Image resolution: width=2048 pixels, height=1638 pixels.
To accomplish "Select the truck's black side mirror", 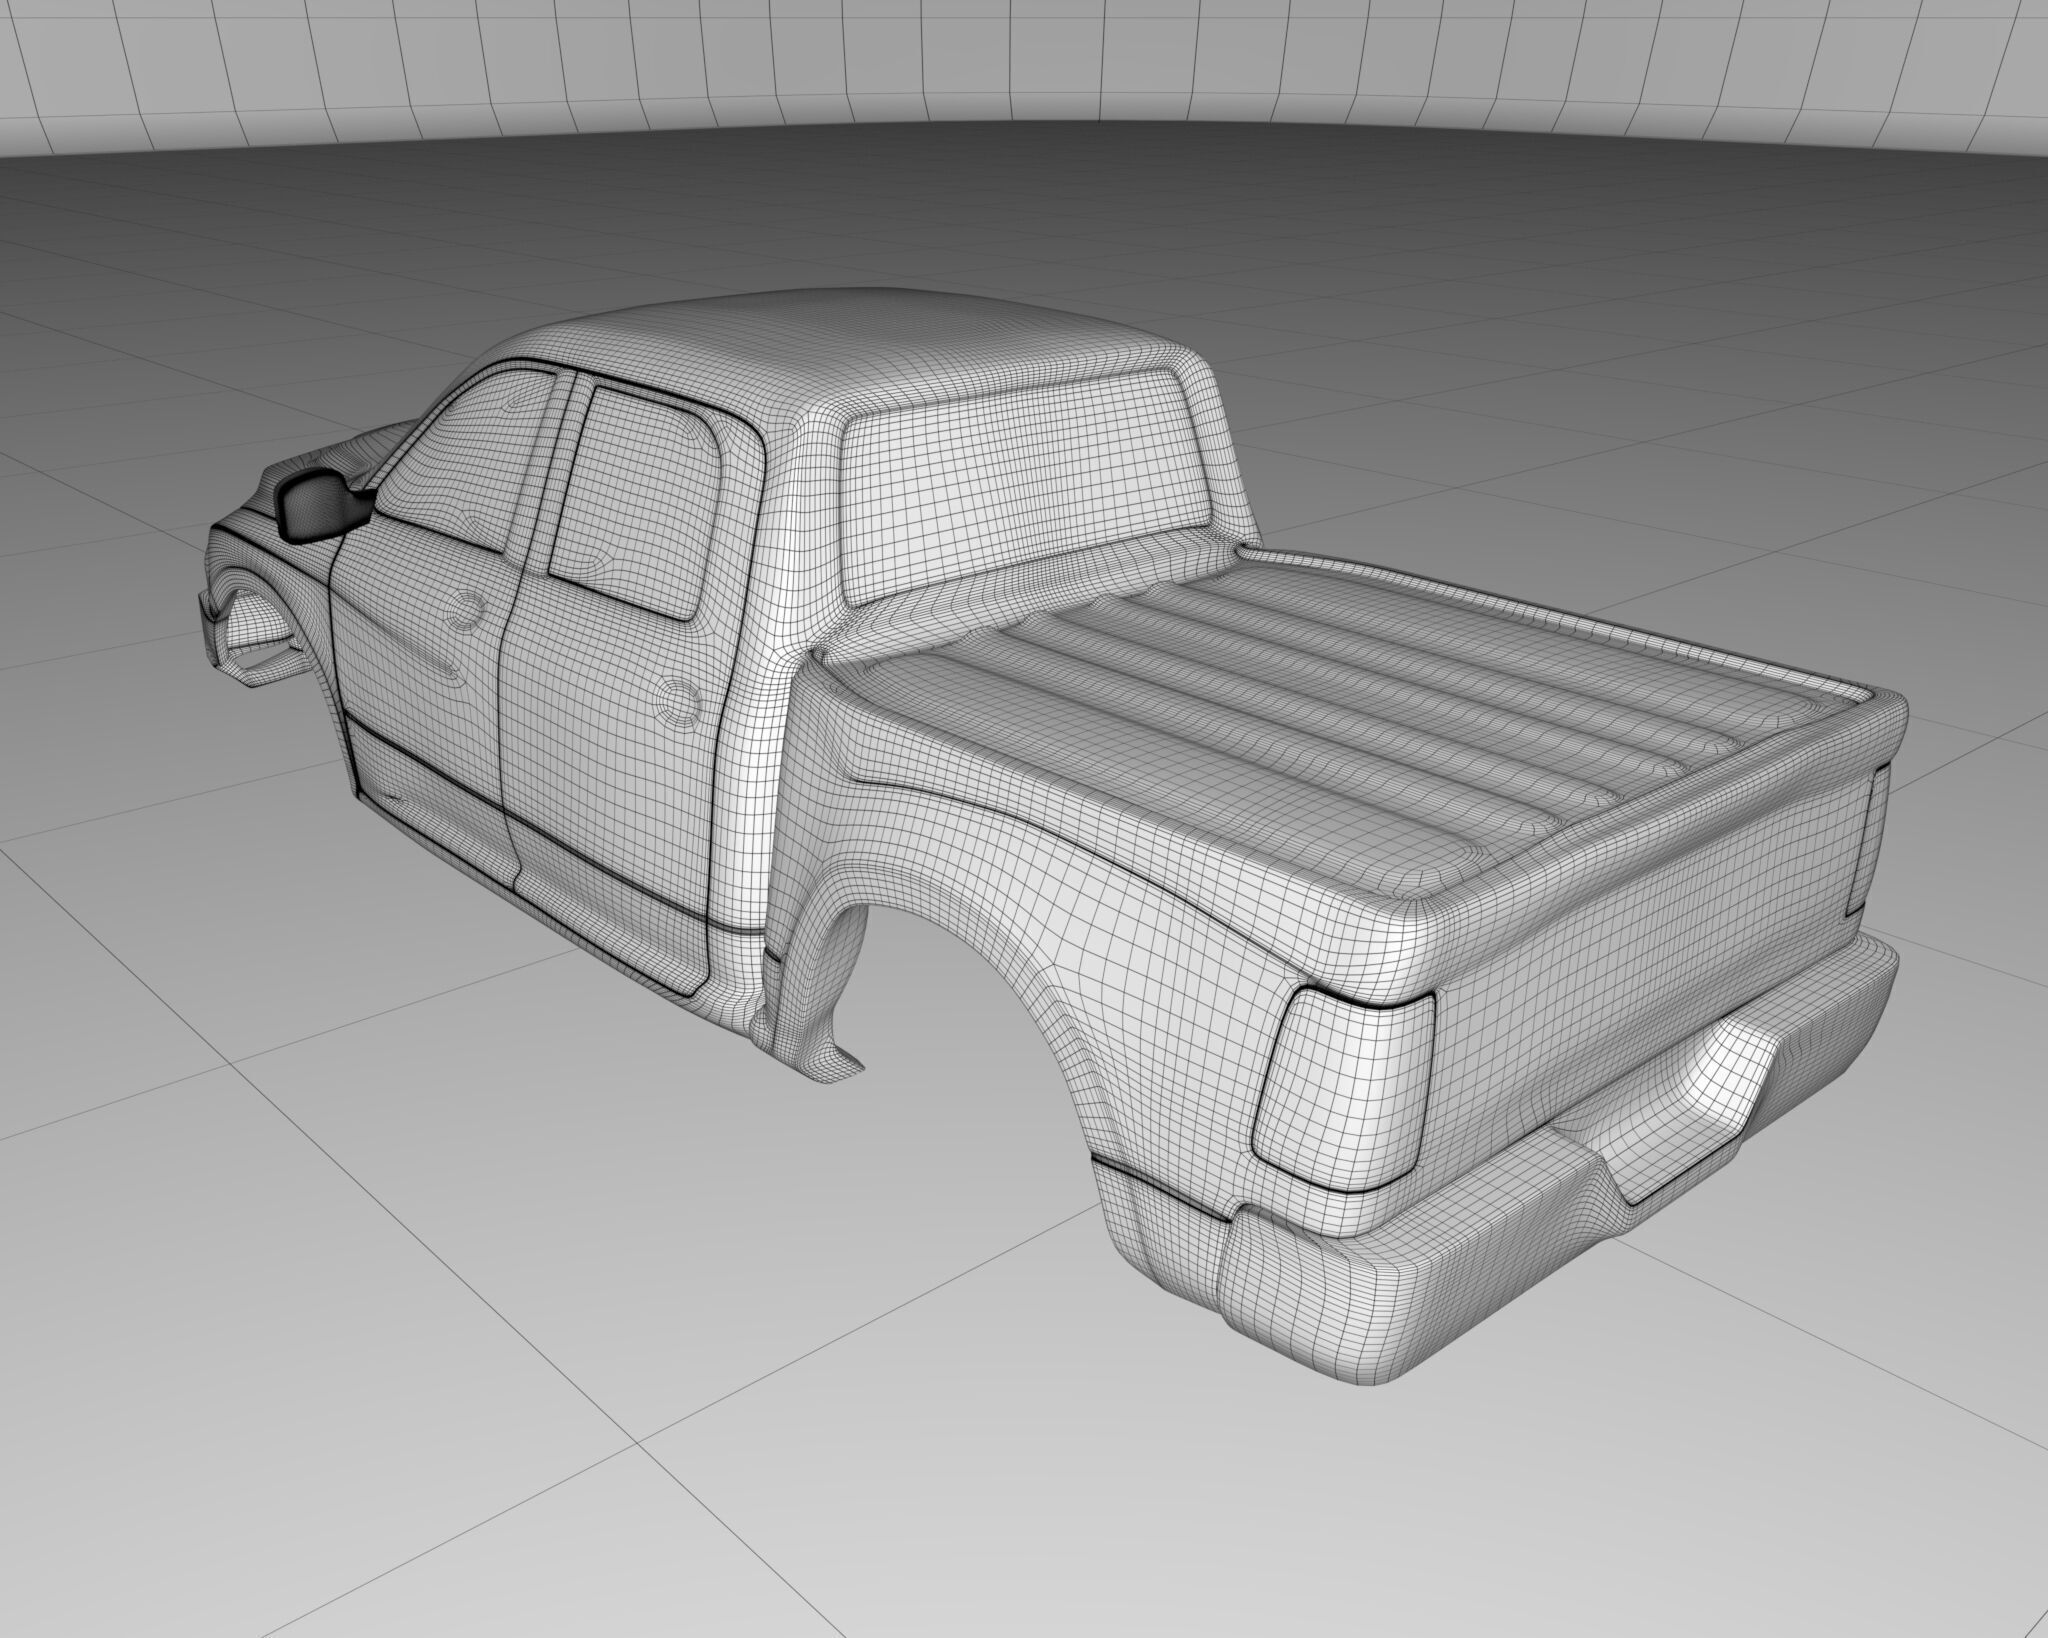I will tap(322, 504).
